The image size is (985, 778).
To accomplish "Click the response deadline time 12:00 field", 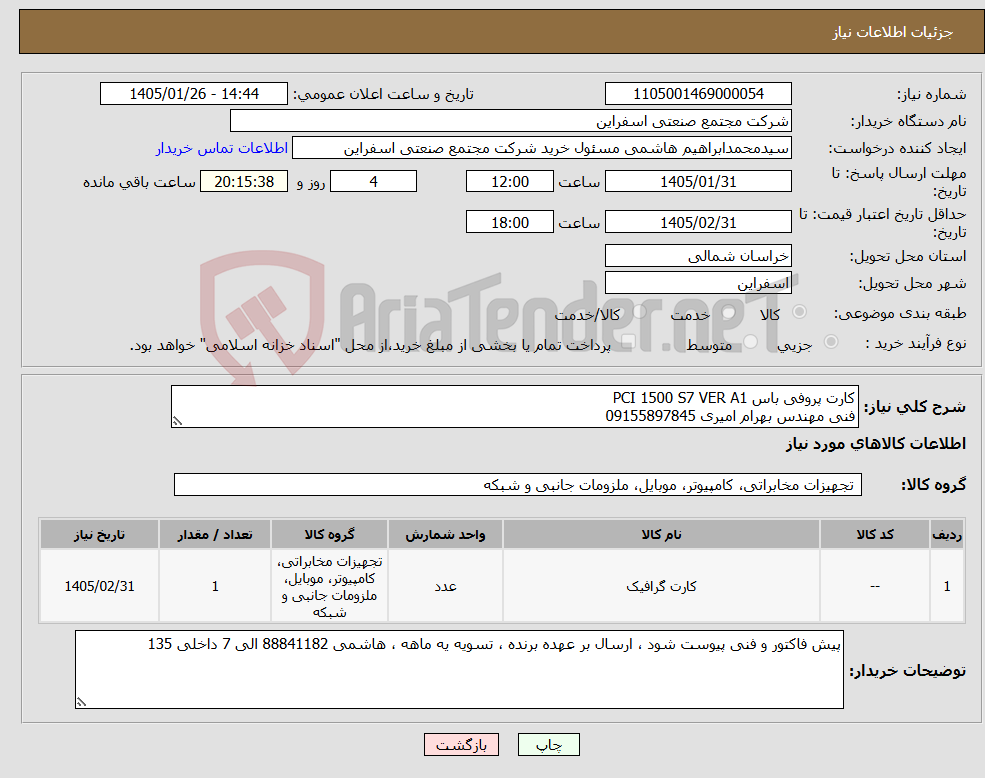I will (x=509, y=182).
